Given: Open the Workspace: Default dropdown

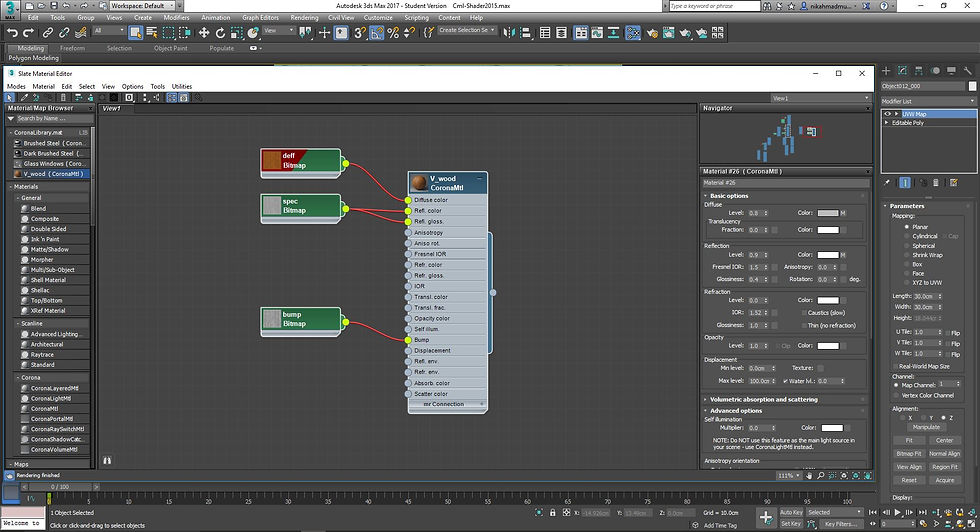Looking at the screenshot, I should click(x=142, y=6).
